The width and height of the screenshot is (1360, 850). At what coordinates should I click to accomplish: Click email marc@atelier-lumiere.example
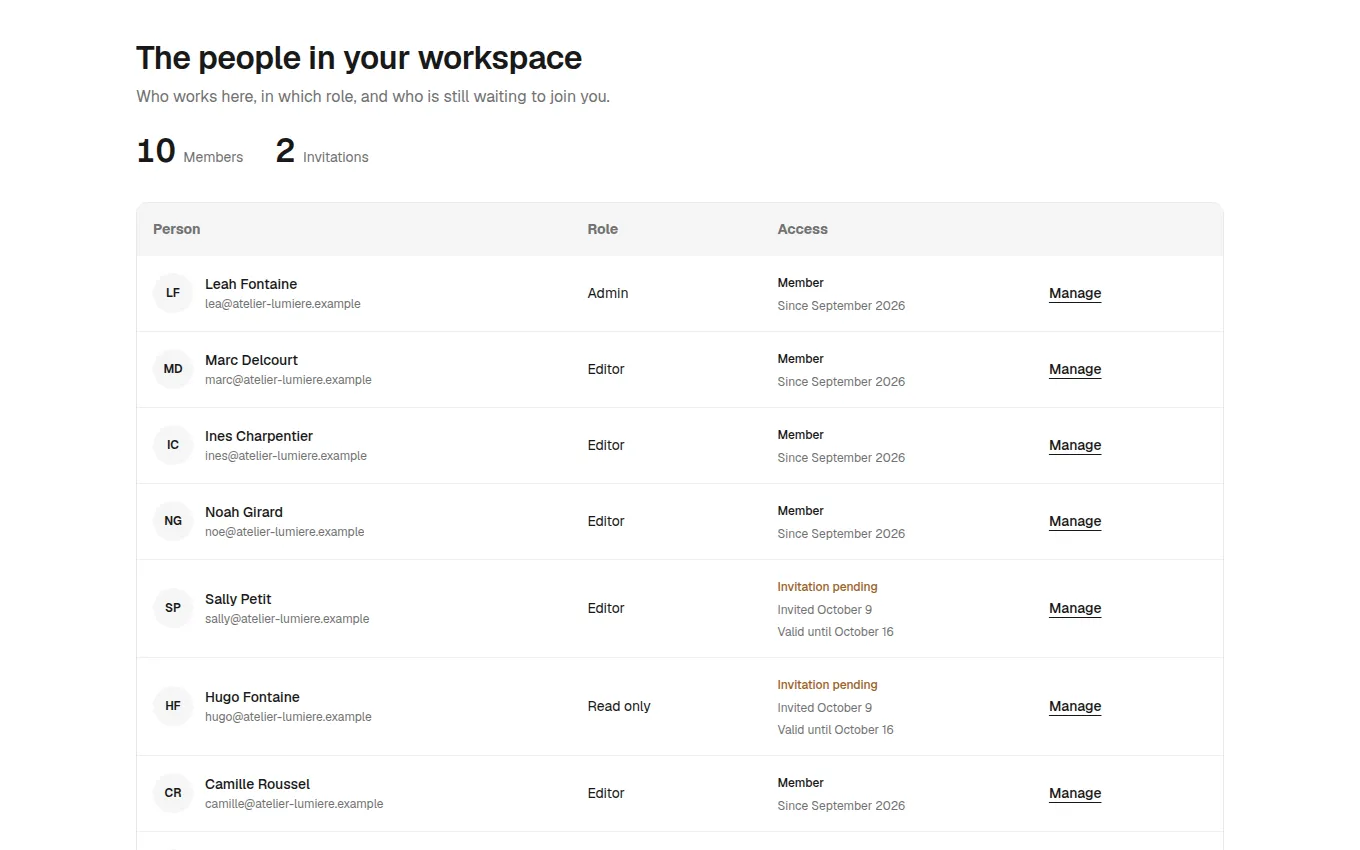coord(288,380)
